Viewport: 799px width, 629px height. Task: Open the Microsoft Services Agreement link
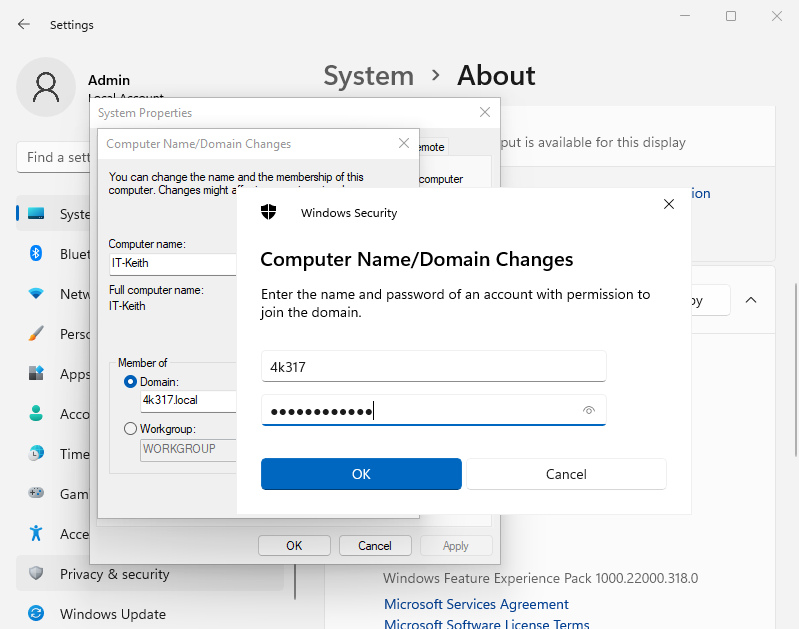[476, 604]
